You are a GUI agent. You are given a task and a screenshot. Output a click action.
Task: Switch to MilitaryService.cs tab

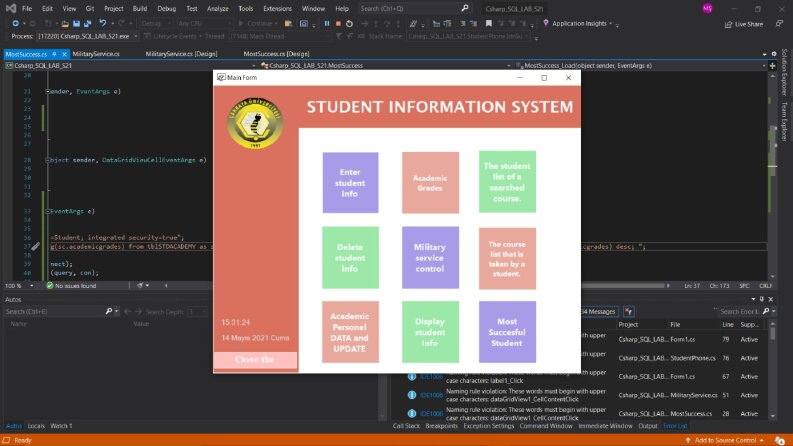(96, 54)
